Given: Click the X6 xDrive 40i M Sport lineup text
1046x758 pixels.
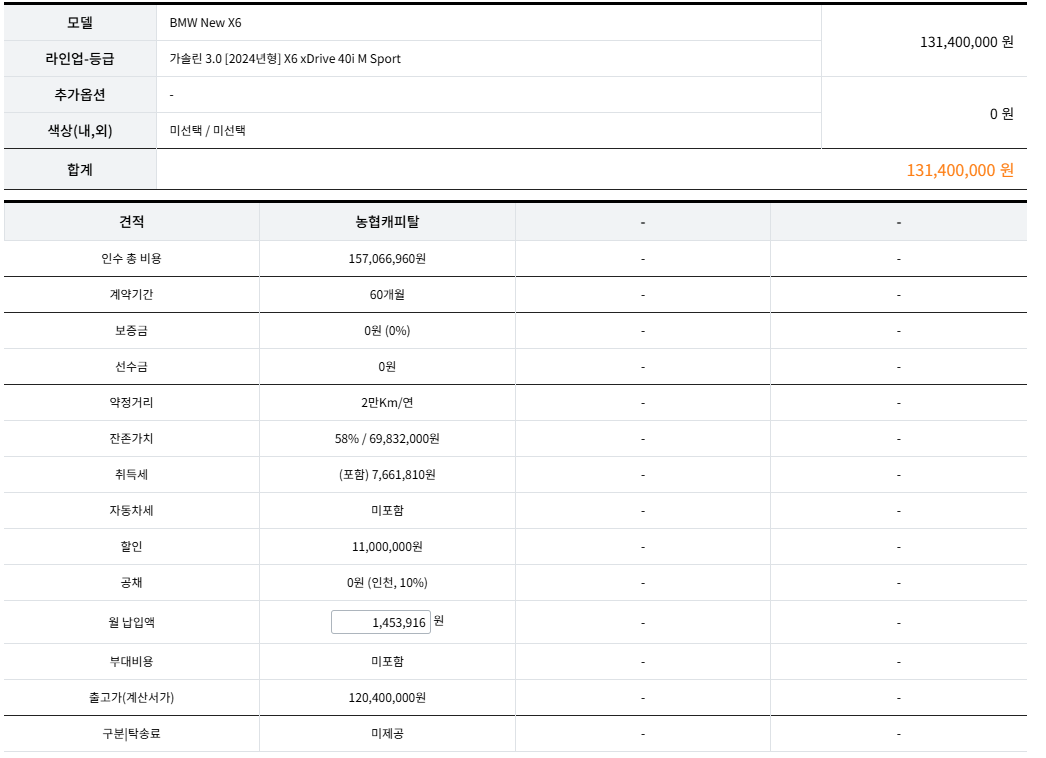Looking at the screenshot, I should 285,59.
